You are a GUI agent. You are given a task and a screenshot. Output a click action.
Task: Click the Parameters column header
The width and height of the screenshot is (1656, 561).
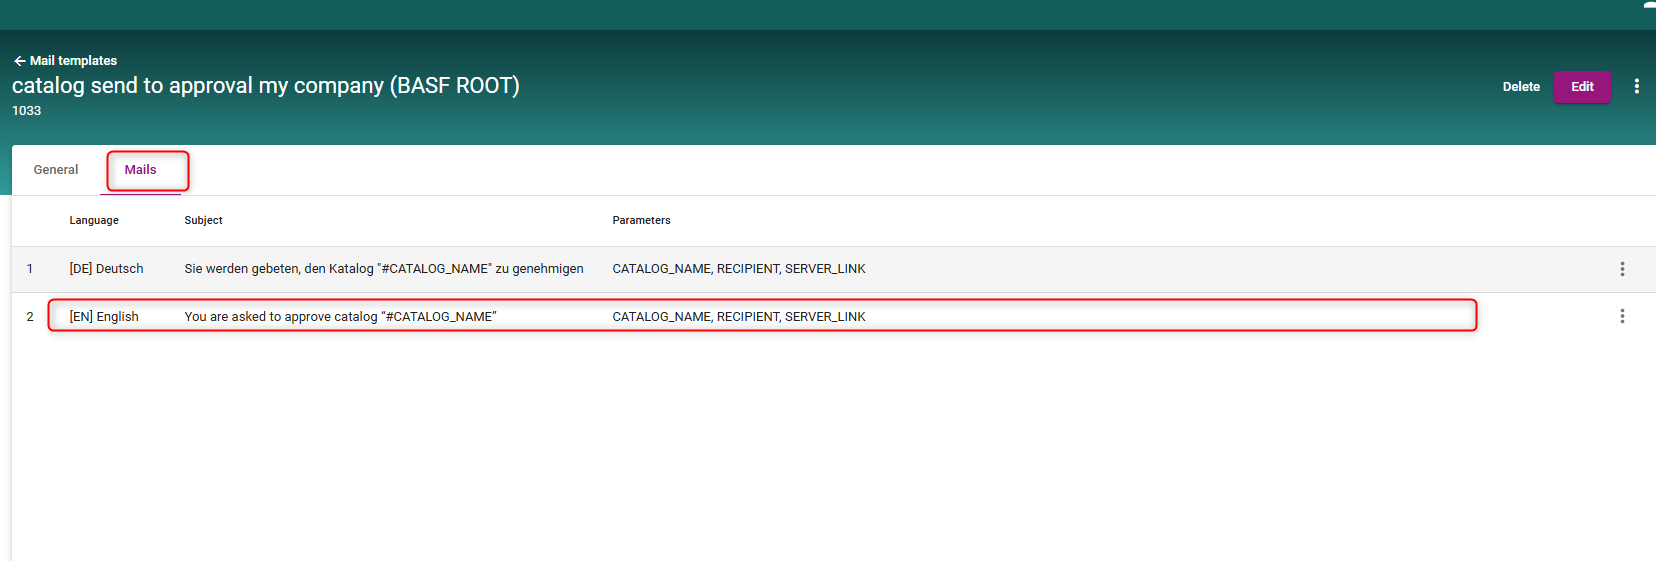pyautogui.click(x=641, y=221)
